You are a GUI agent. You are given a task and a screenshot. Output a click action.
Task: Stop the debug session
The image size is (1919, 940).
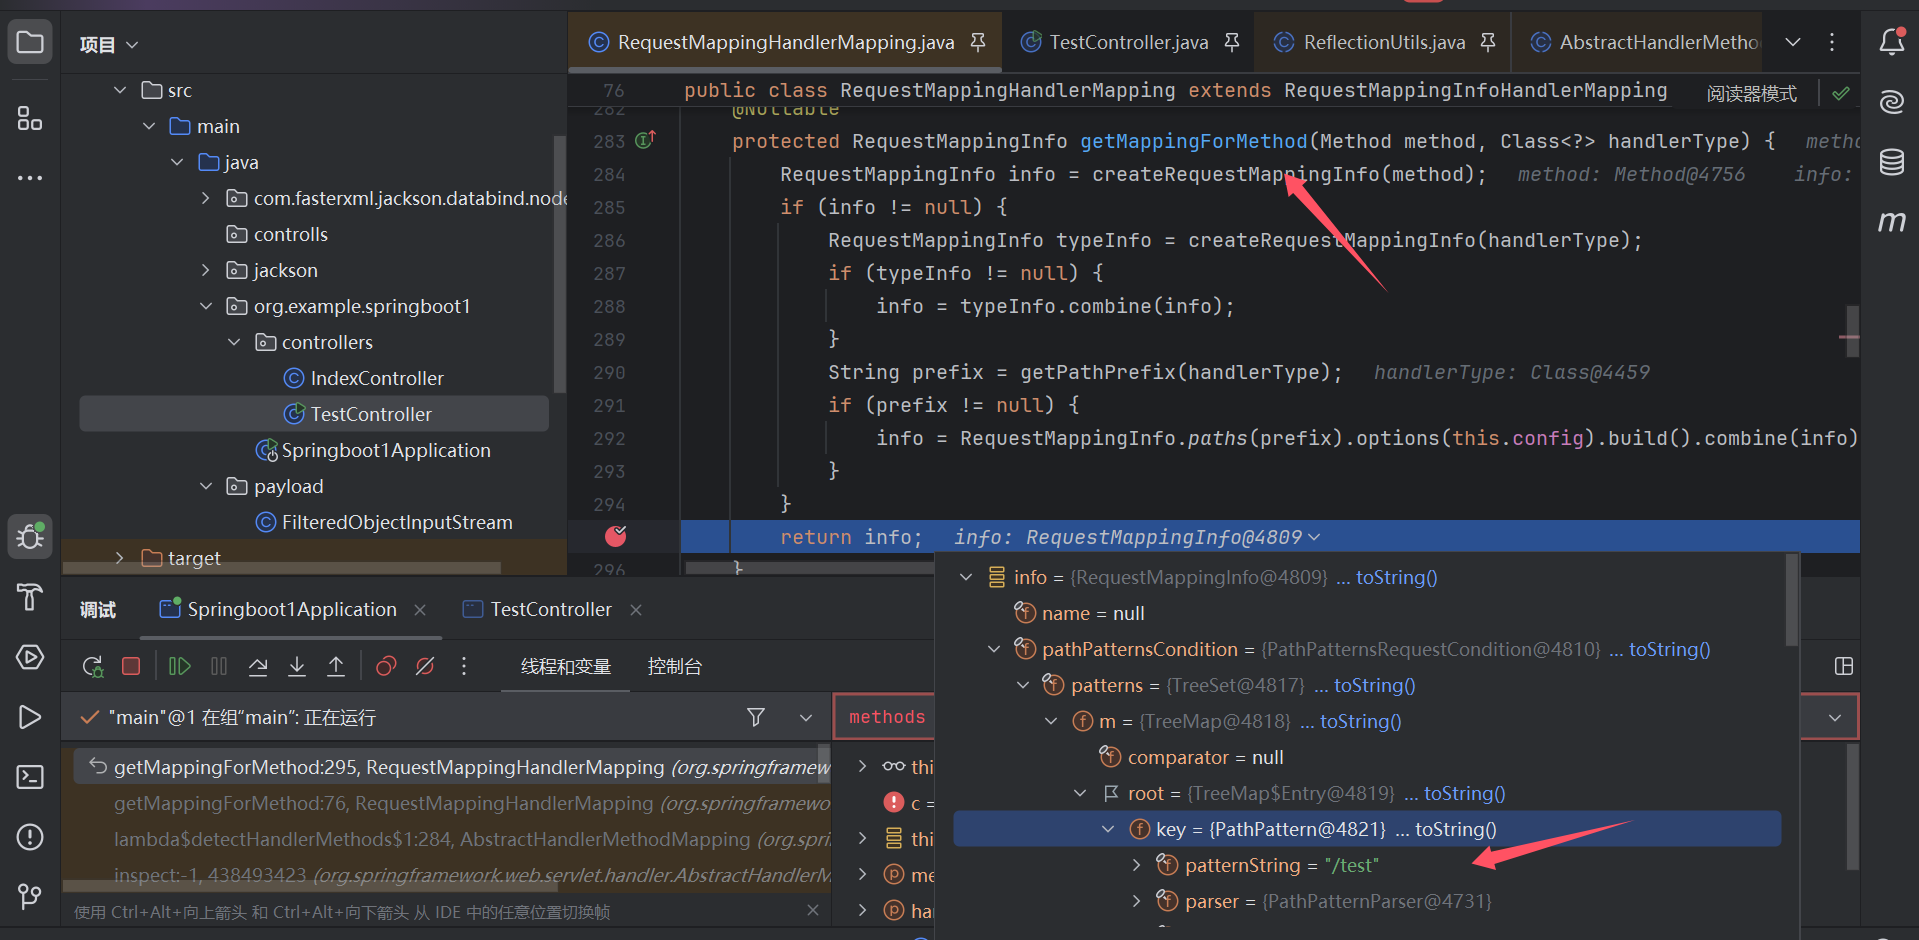coord(131,666)
